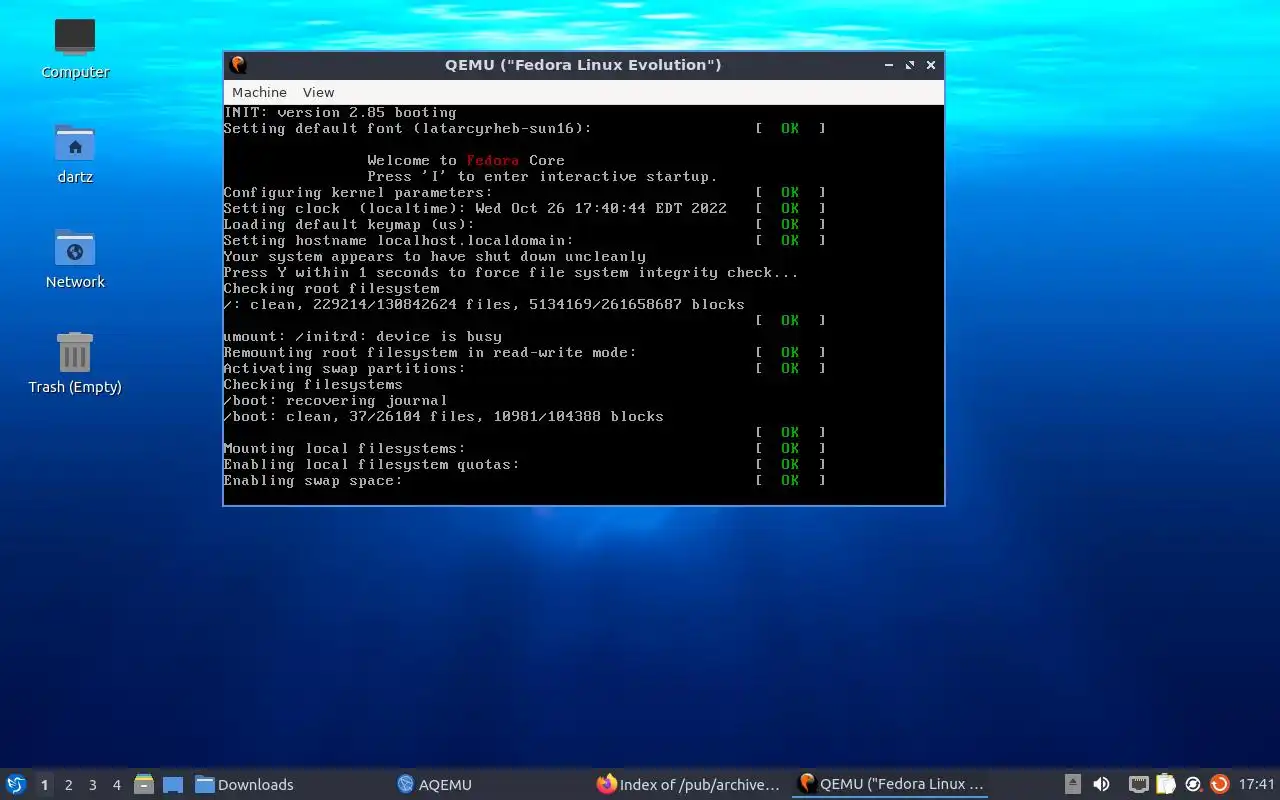The height and width of the screenshot is (800, 1280).
Task: Maximize the QEMU window
Action: point(909,65)
